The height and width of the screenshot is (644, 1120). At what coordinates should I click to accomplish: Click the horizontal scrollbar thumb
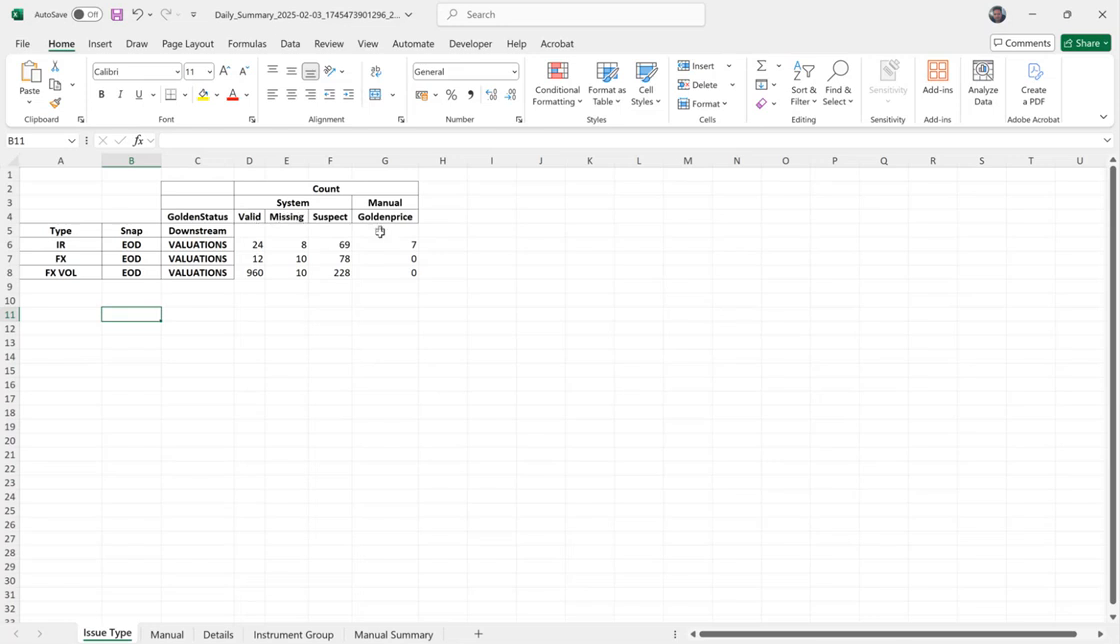point(887,634)
